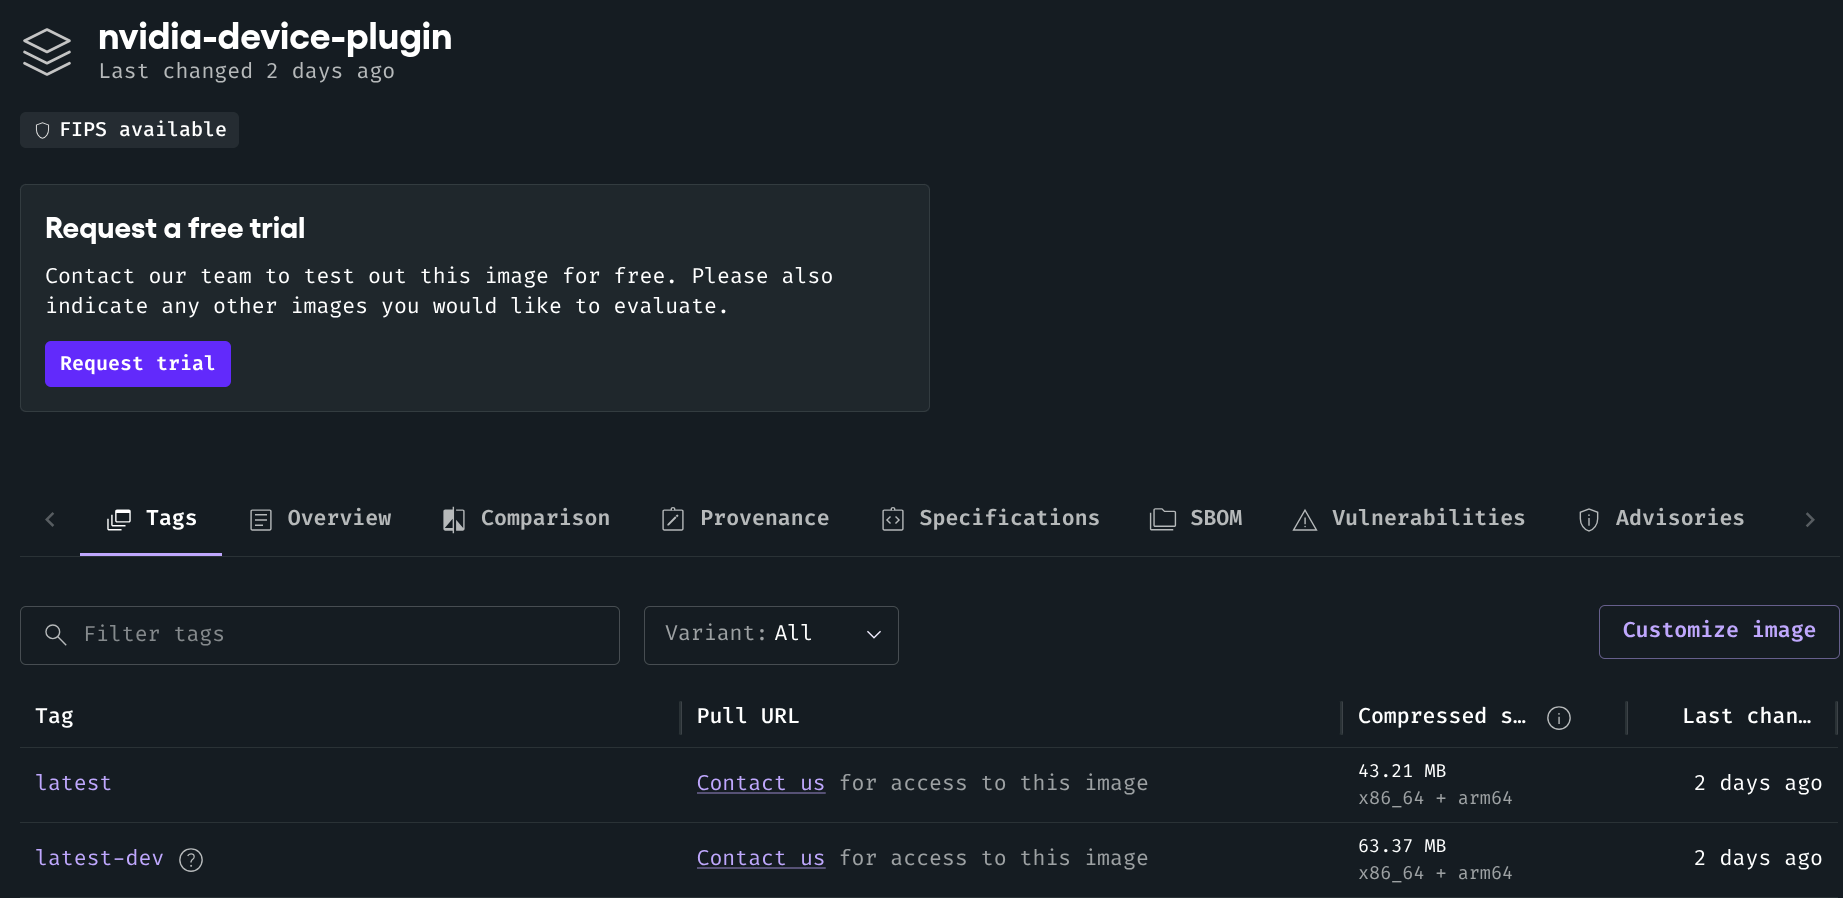This screenshot has height=898, width=1843.
Task: Click the Compressed size column header
Action: coord(1442,717)
